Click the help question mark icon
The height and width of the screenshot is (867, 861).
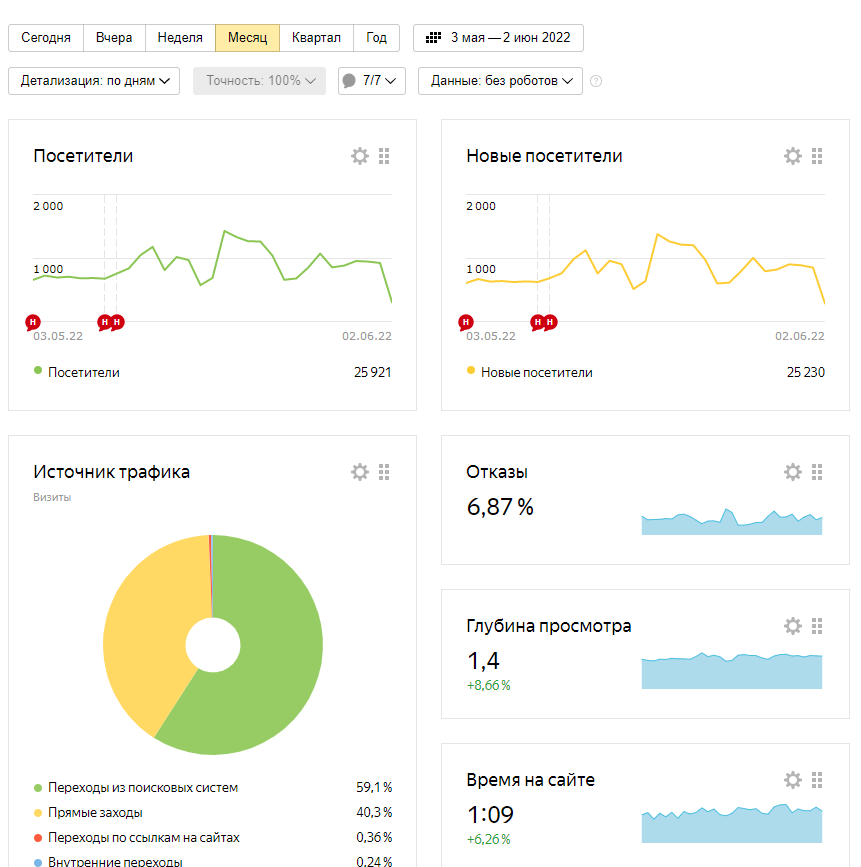point(596,81)
